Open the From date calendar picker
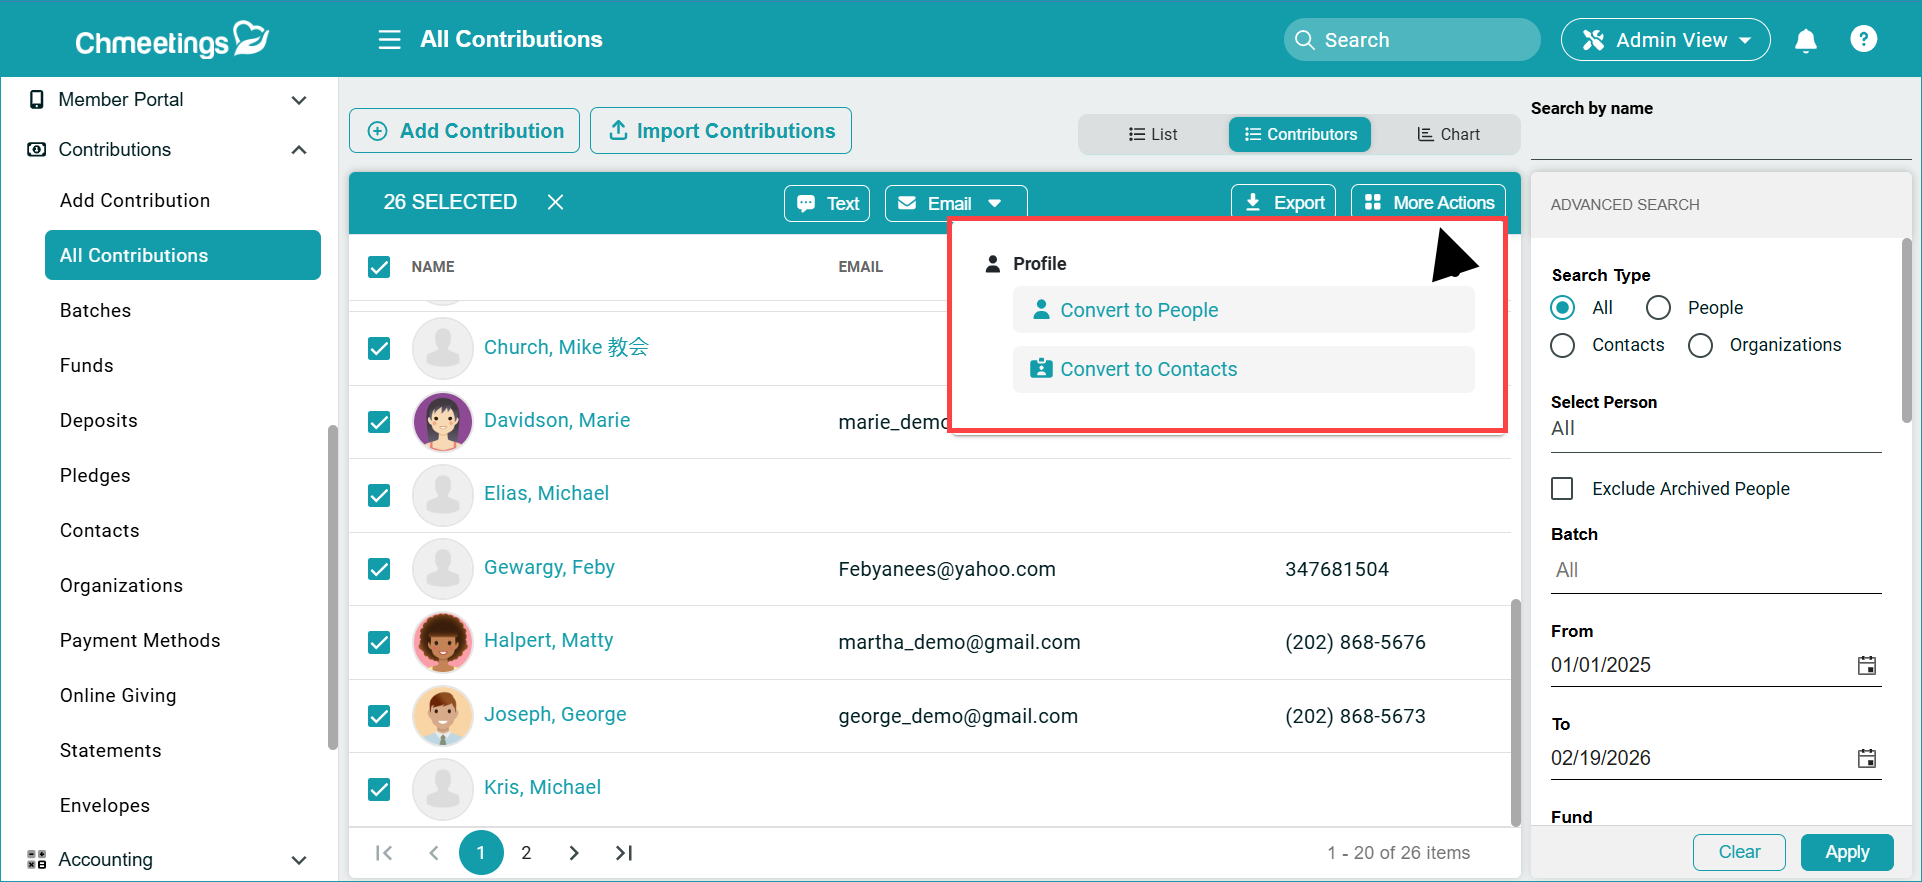 pyautogui.click(x=1866, y=666)
